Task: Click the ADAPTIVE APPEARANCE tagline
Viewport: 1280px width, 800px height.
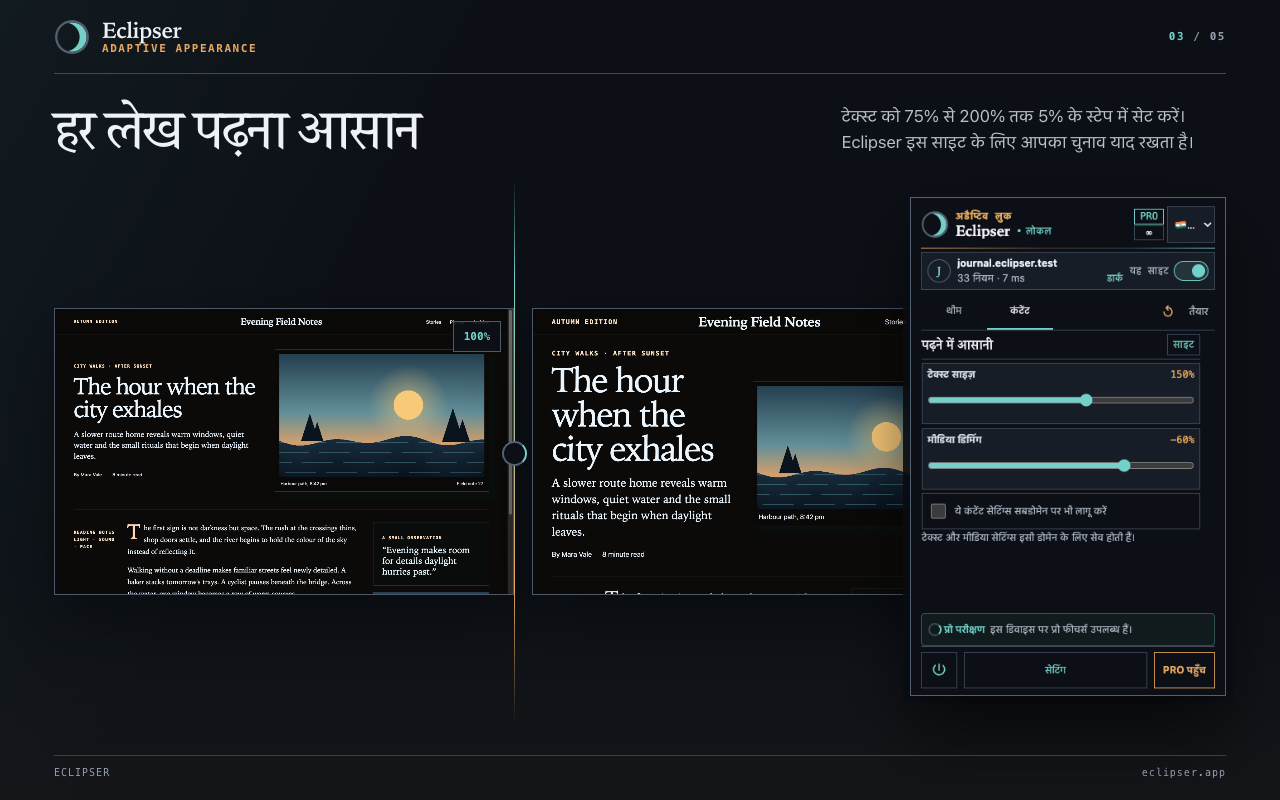Action: [x=179, y=48]
